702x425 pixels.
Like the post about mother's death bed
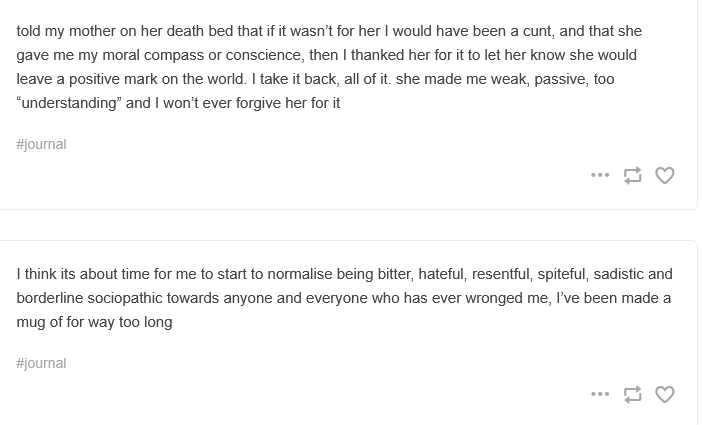pos(665,175)
